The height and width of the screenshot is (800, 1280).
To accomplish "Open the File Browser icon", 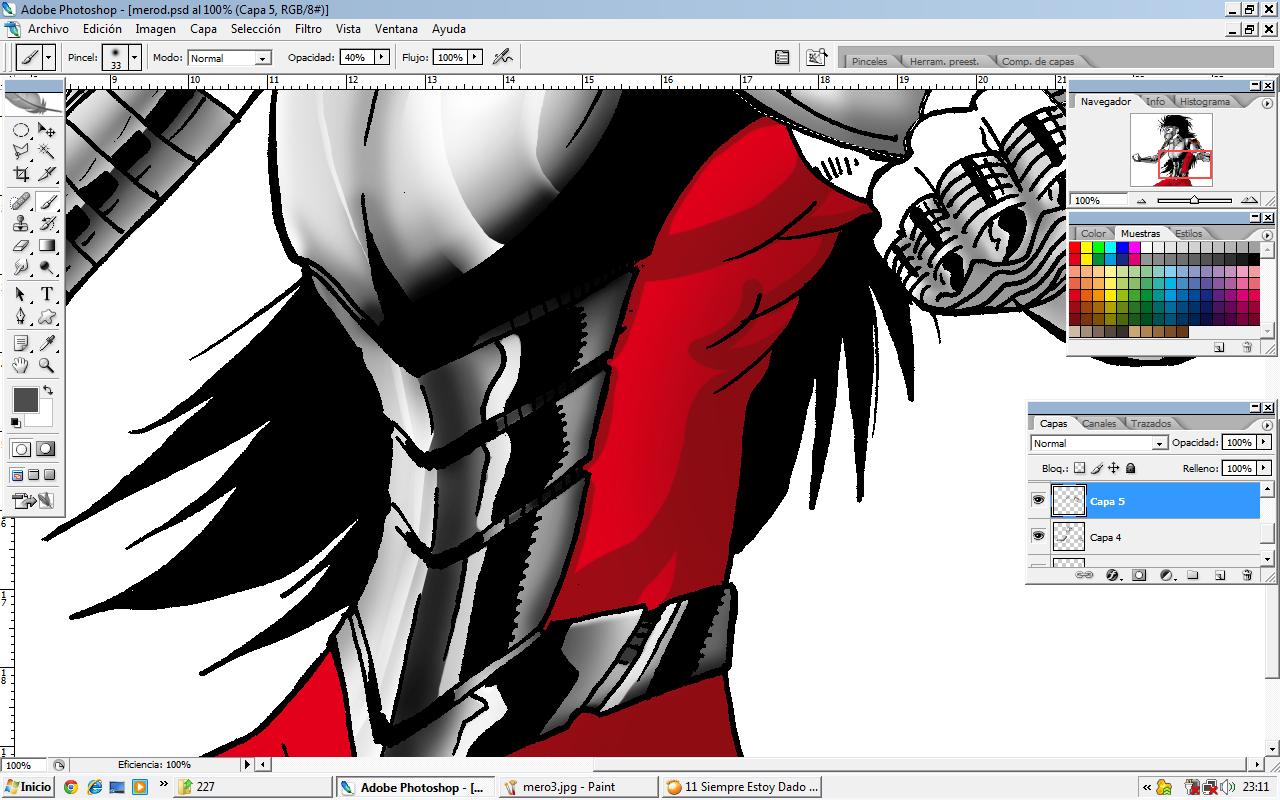I will pyautogui.click(x=817, y=57).
